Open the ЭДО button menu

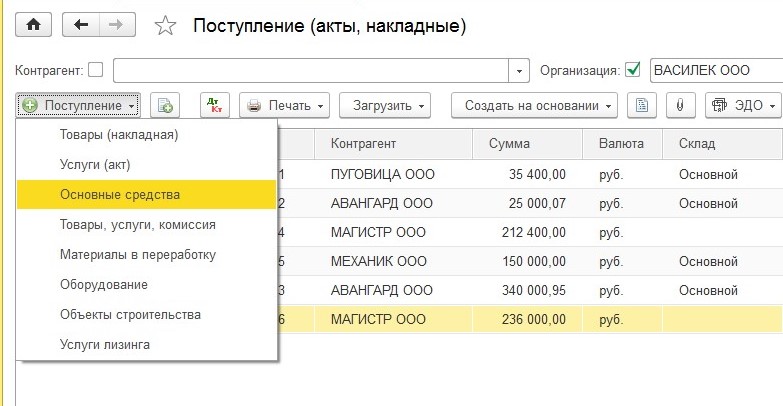click(x=743, y=105)
